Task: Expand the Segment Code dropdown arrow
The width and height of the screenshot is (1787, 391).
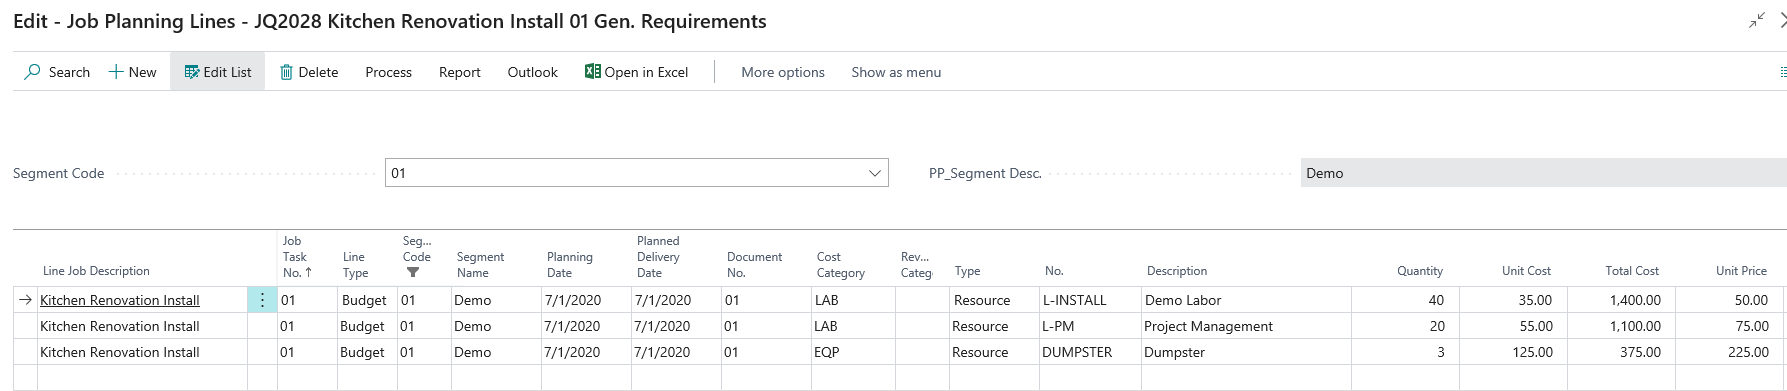Action: point(875,173)
